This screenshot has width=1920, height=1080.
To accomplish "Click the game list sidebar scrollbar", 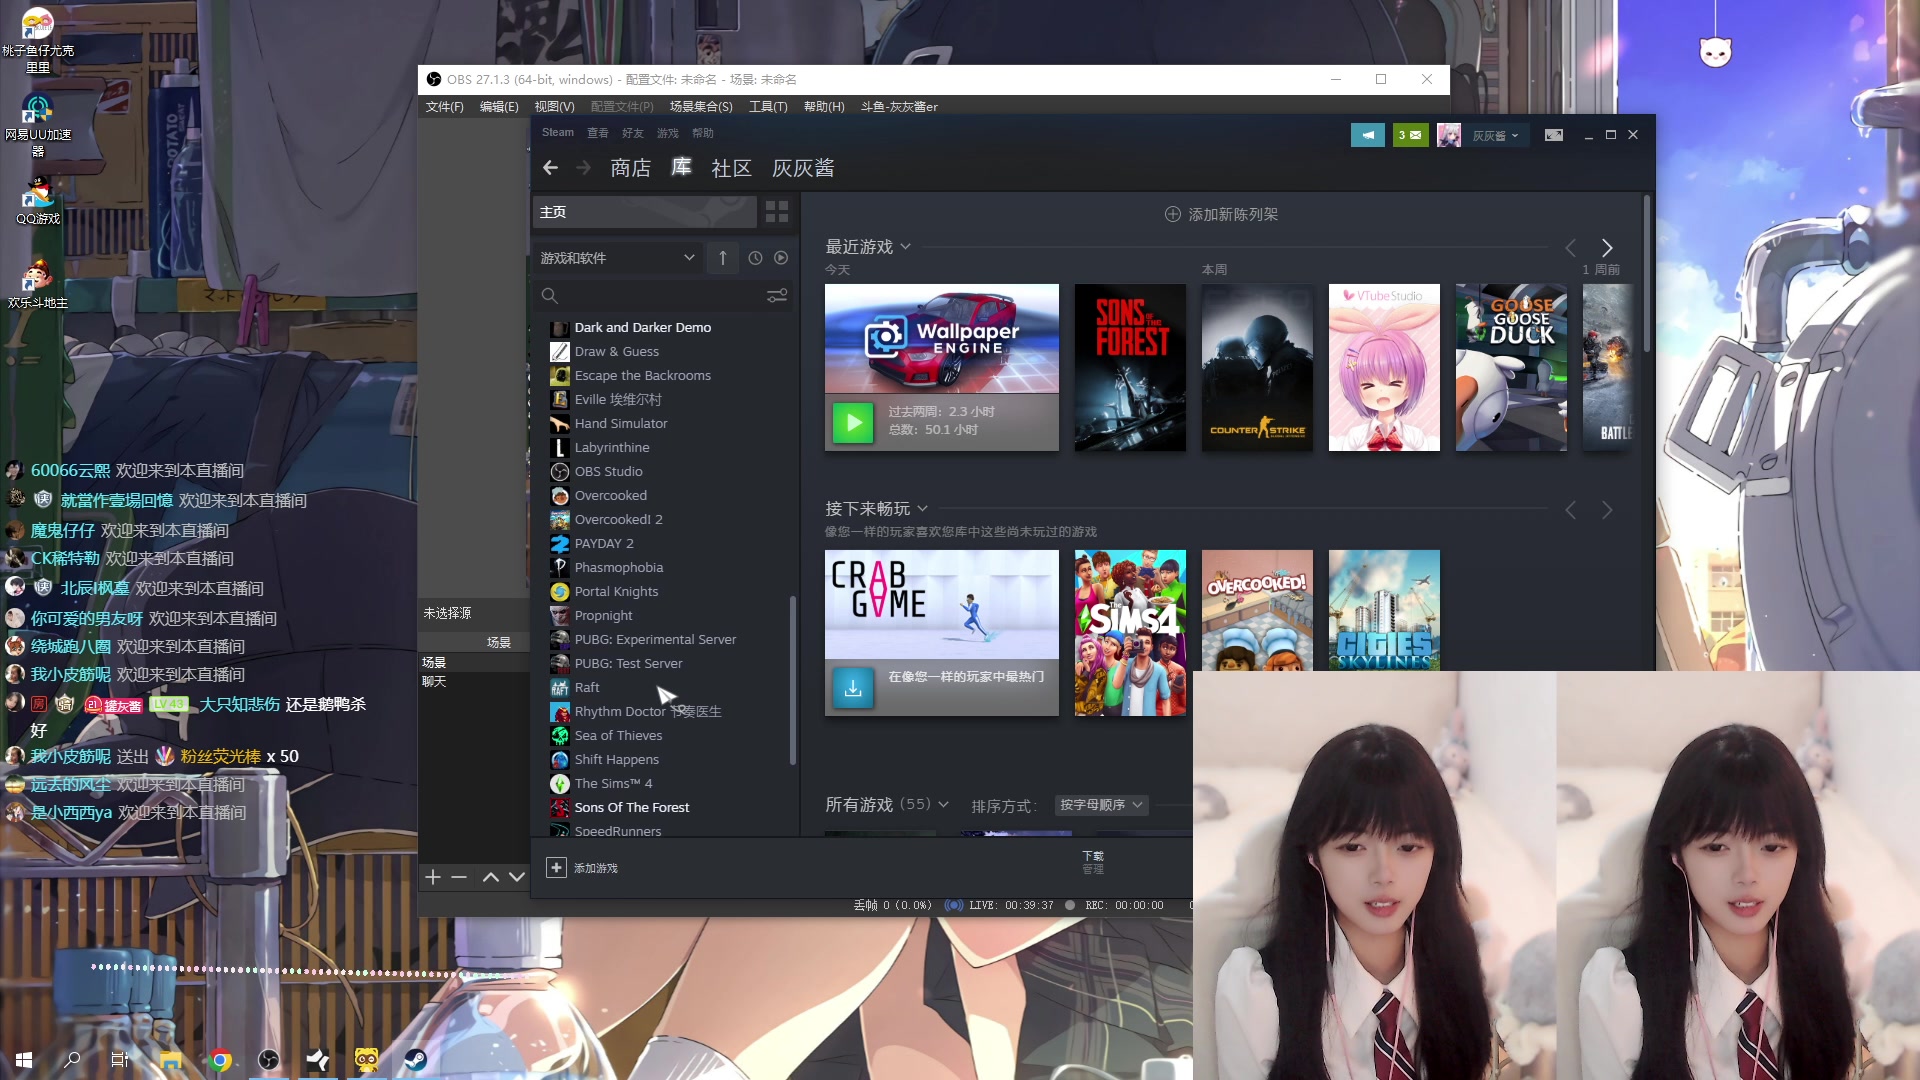I will coord(793,680).
